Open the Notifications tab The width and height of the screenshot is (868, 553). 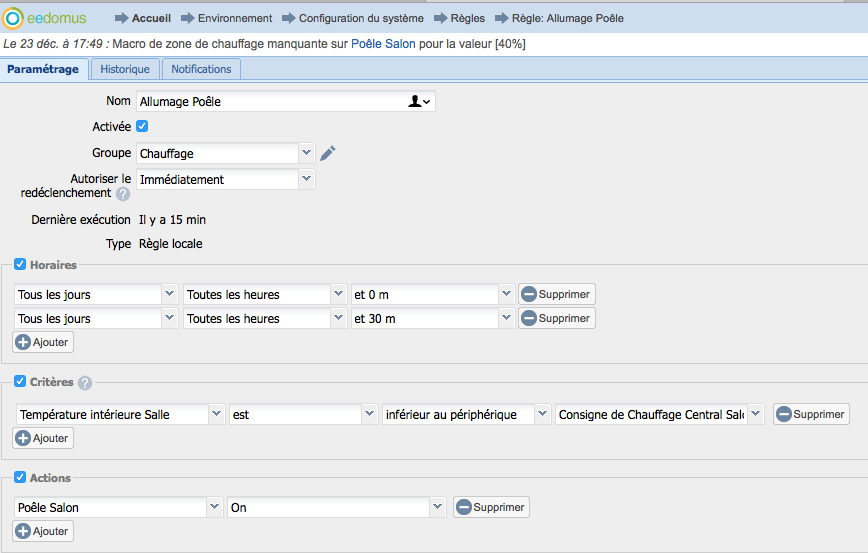point(201,69)
